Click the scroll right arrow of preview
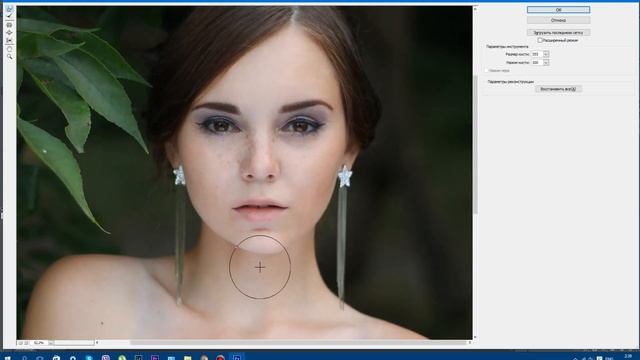Viewport: 640px width, 360px height. 469,343
